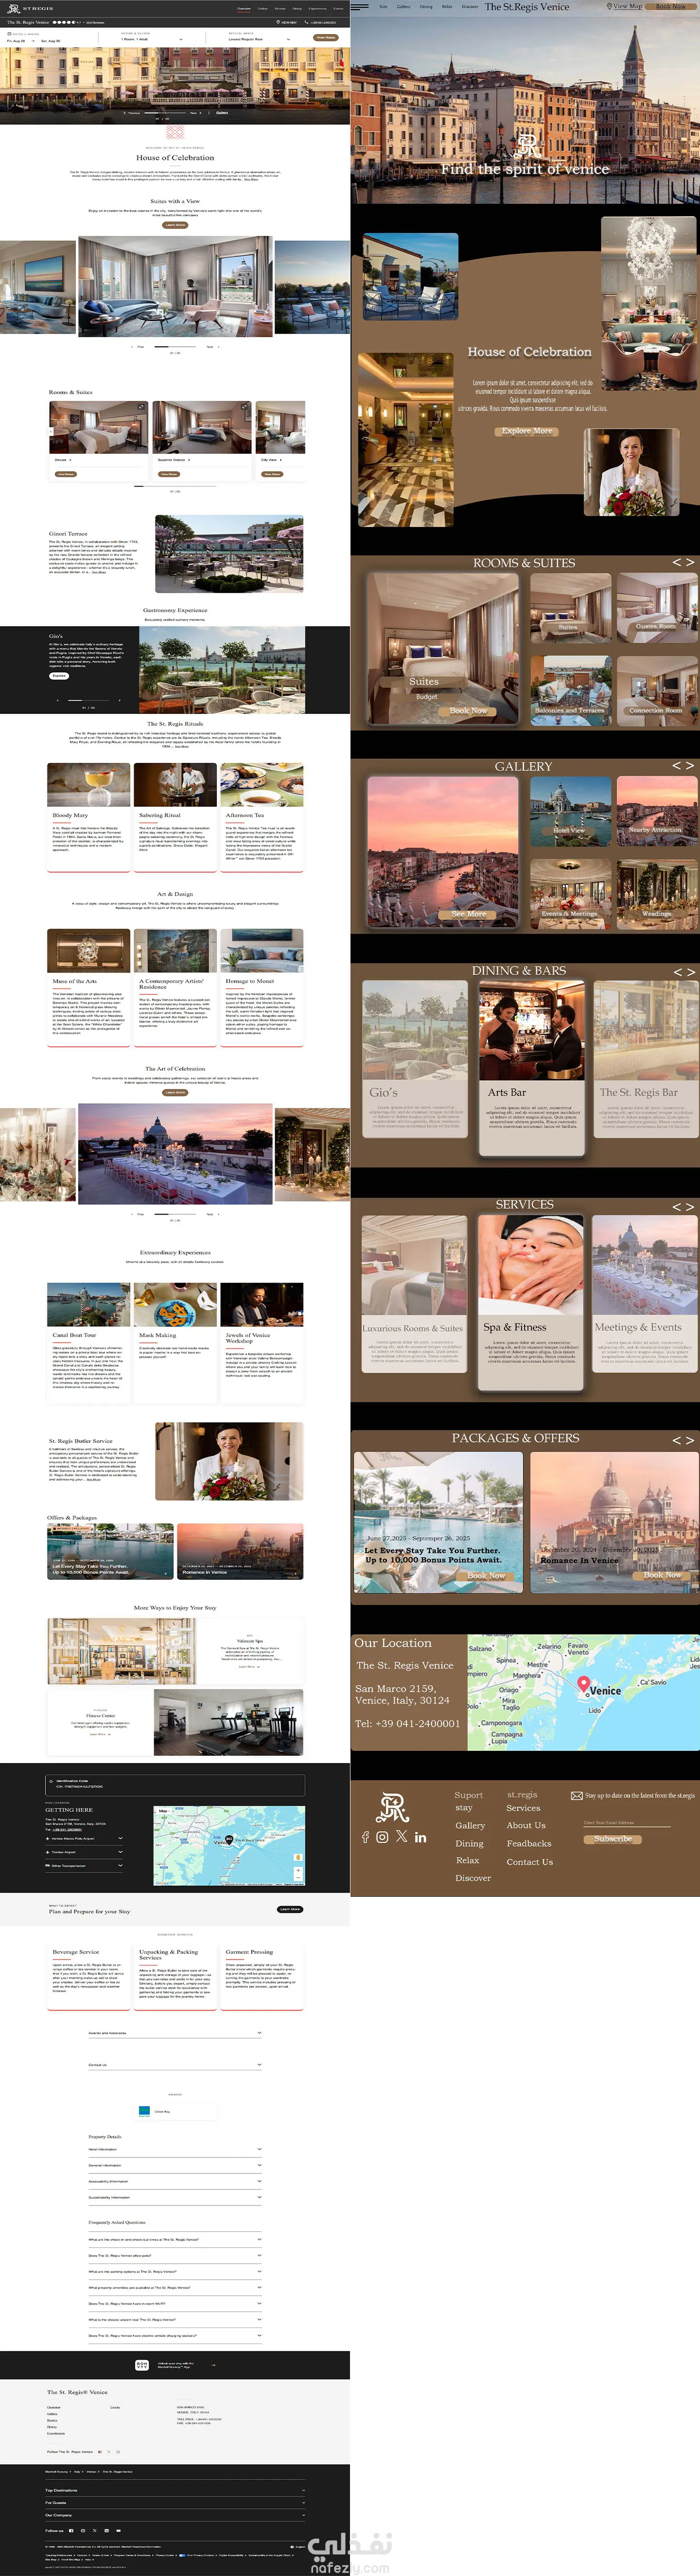
Task: Open the Facebook icon in brown footer
Action: 365,1837
